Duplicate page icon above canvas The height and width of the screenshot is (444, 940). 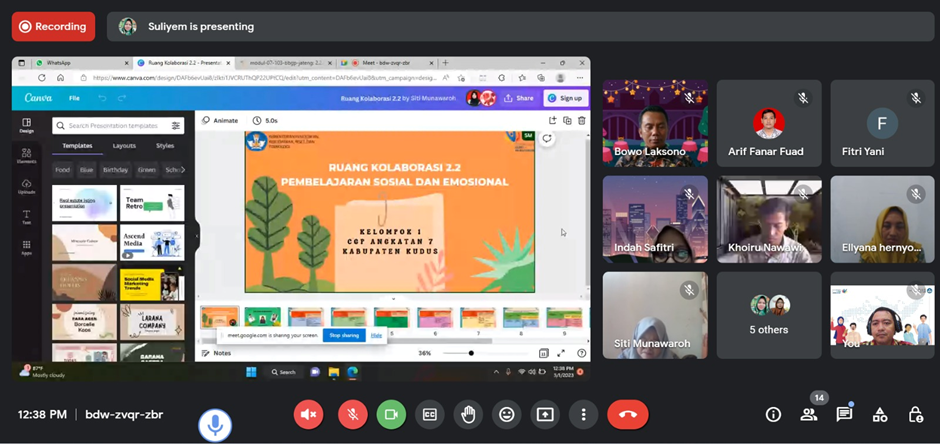[567, 120]
